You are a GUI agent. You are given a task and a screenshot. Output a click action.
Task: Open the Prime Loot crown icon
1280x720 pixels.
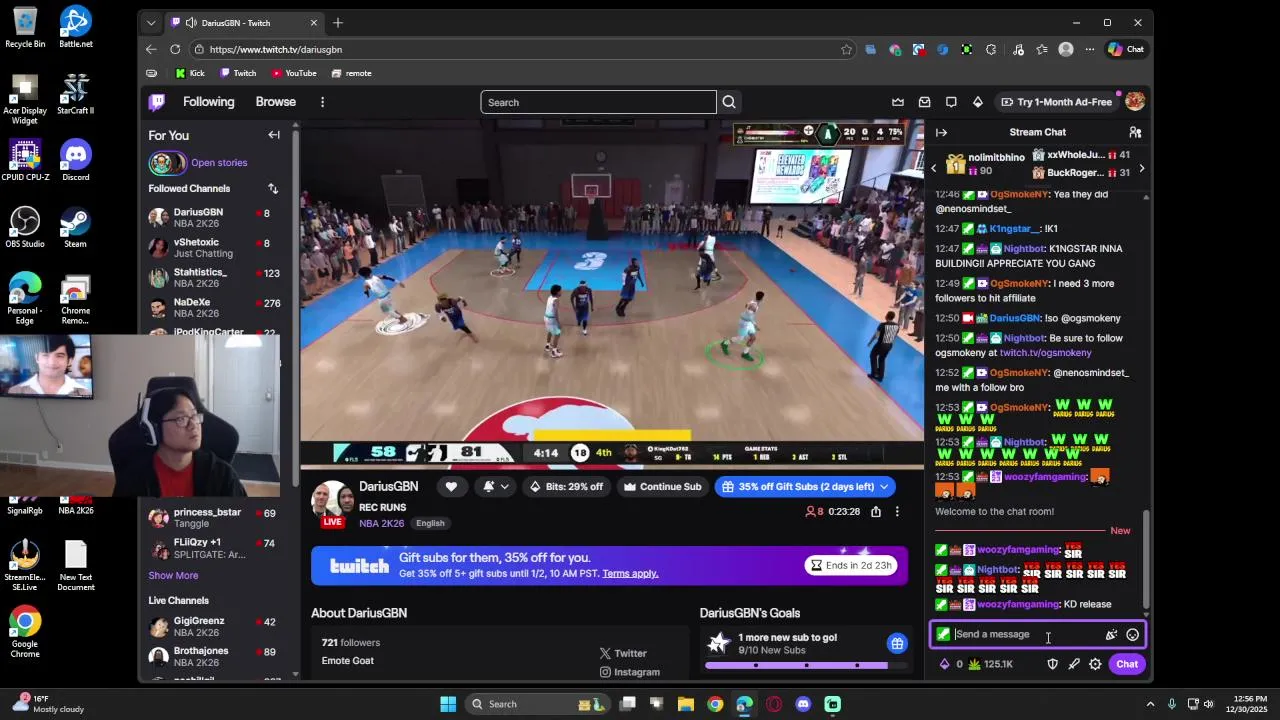(898, 102)
